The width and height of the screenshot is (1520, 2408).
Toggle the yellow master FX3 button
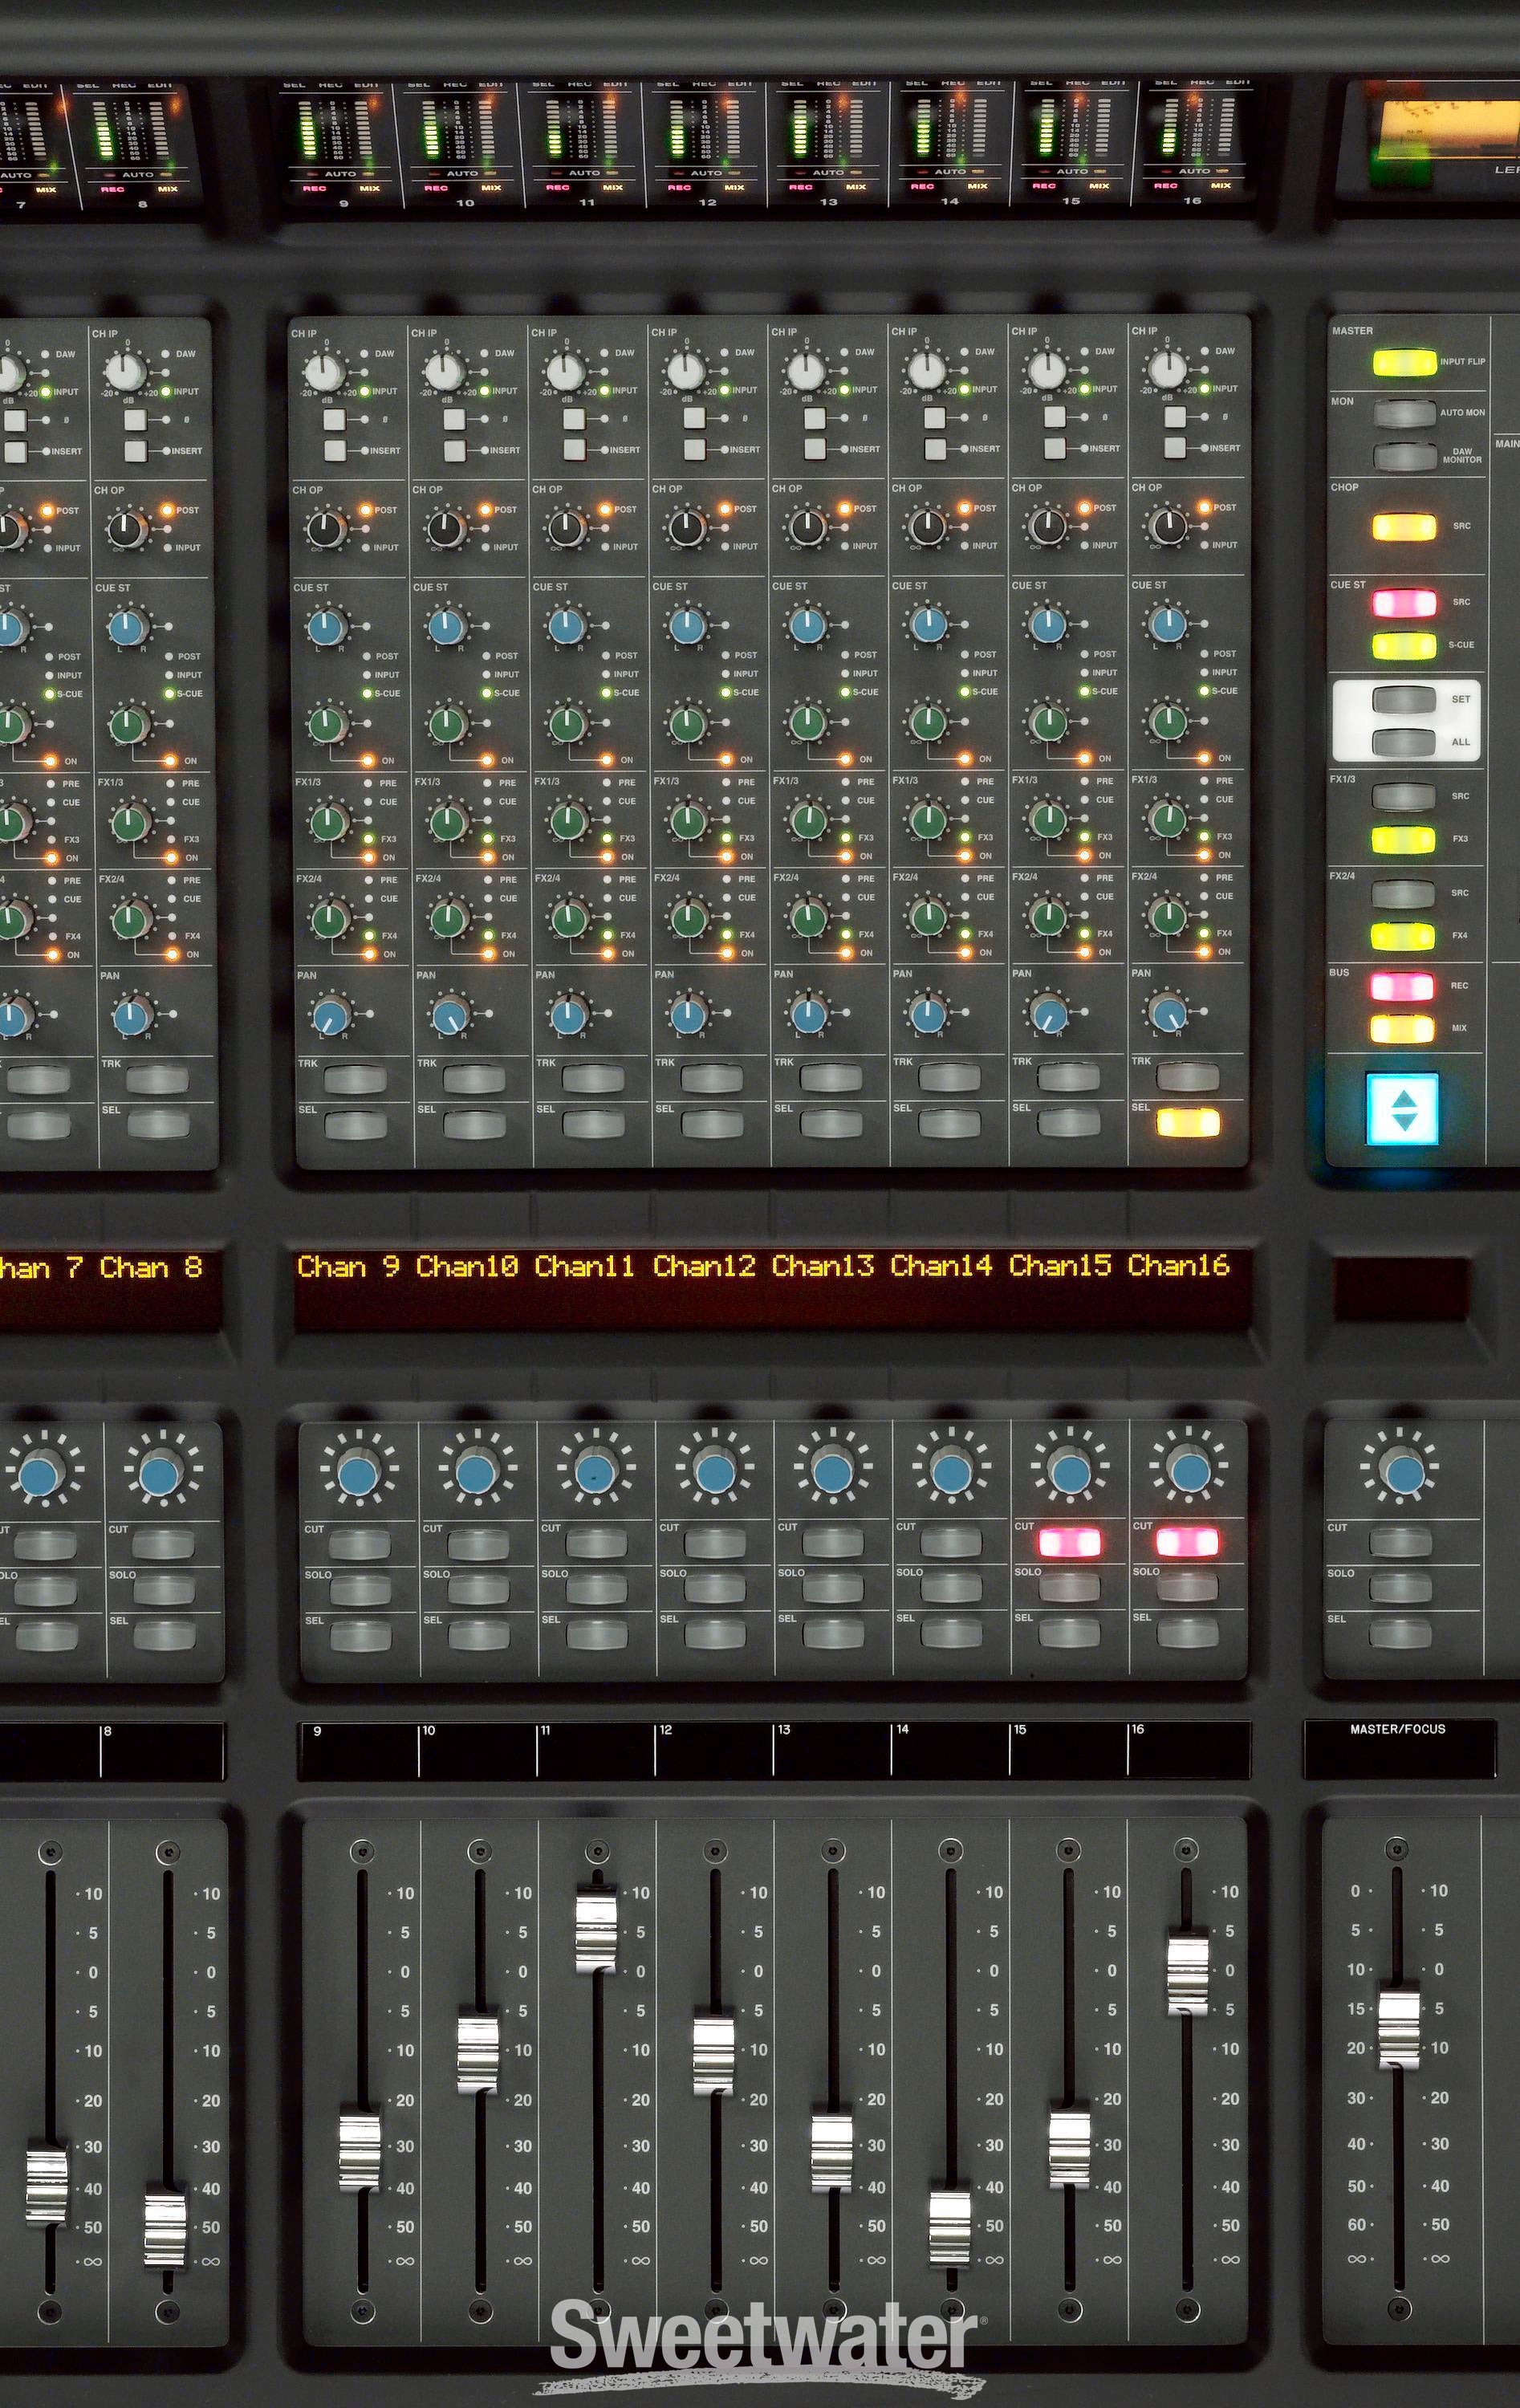point(1404,839)
